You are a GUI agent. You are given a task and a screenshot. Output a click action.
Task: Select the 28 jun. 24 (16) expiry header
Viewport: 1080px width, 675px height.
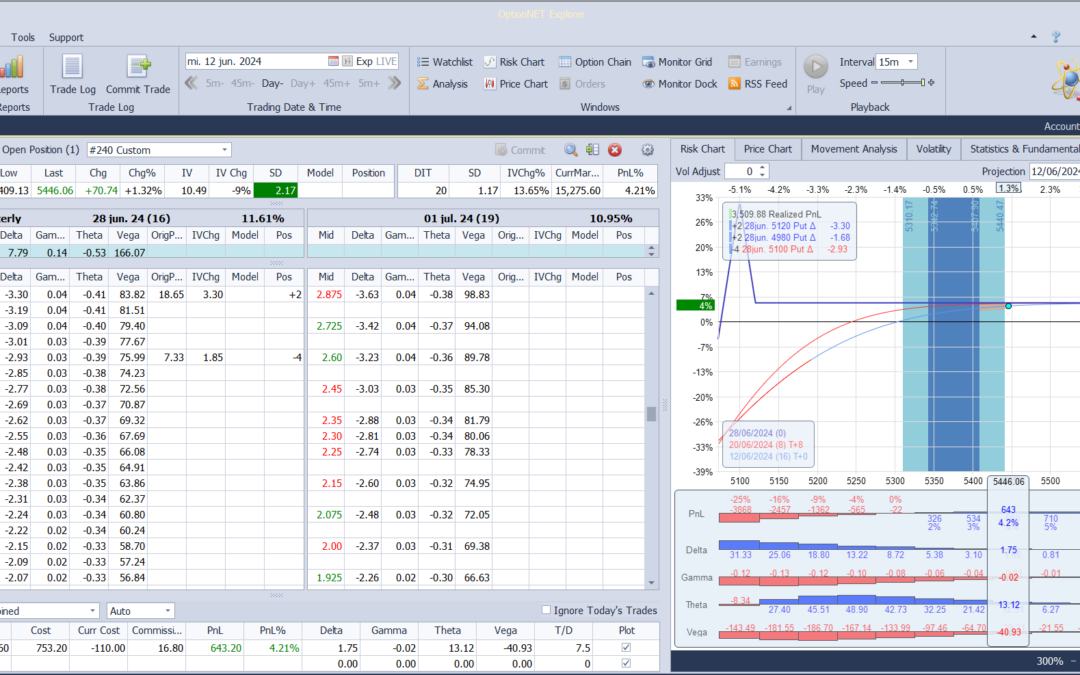click(131, 218)
